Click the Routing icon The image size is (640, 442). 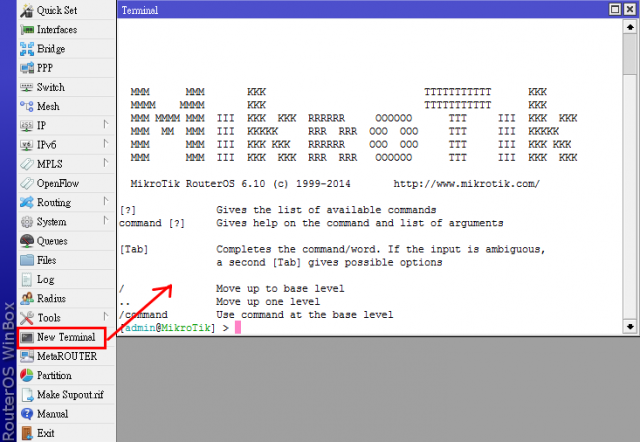[x=27, y=202]
